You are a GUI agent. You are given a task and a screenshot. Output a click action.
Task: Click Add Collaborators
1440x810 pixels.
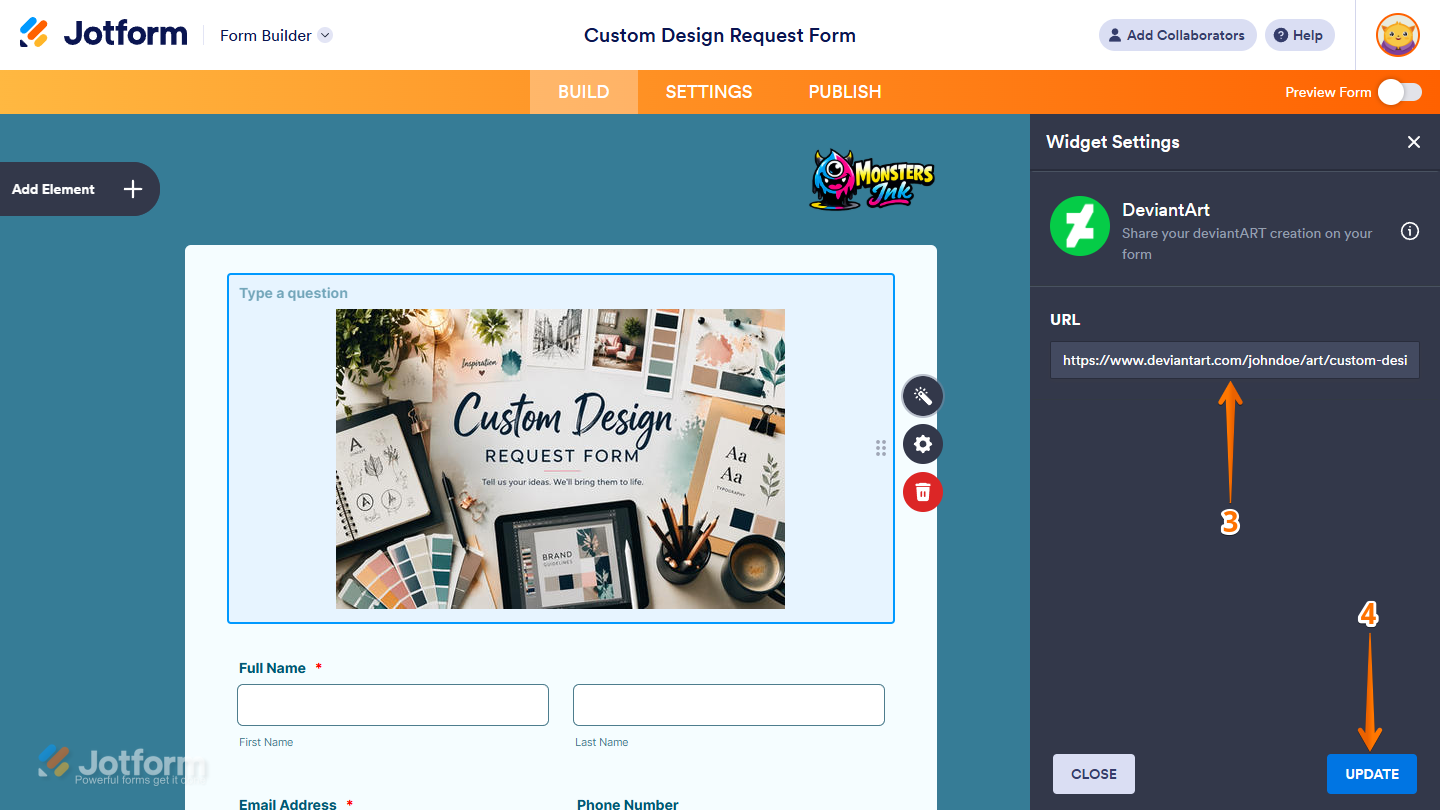click(1177, 35)
